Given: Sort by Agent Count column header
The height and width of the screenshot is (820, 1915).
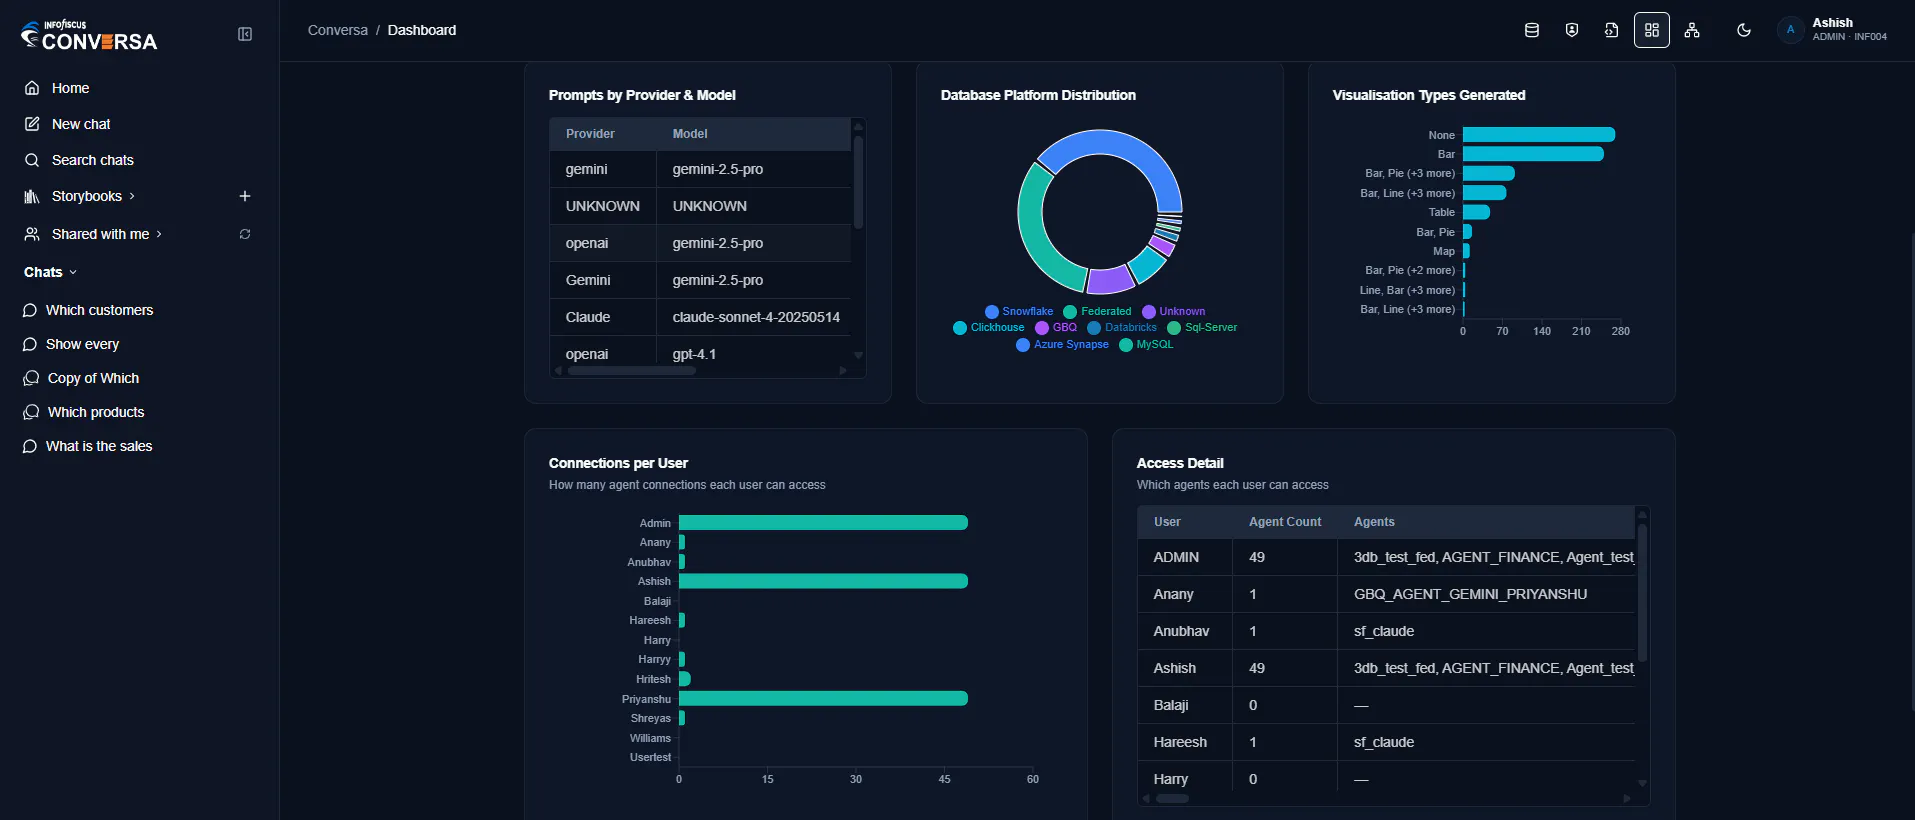Looking at the screenshot, I should click(x=1285, y=522).
